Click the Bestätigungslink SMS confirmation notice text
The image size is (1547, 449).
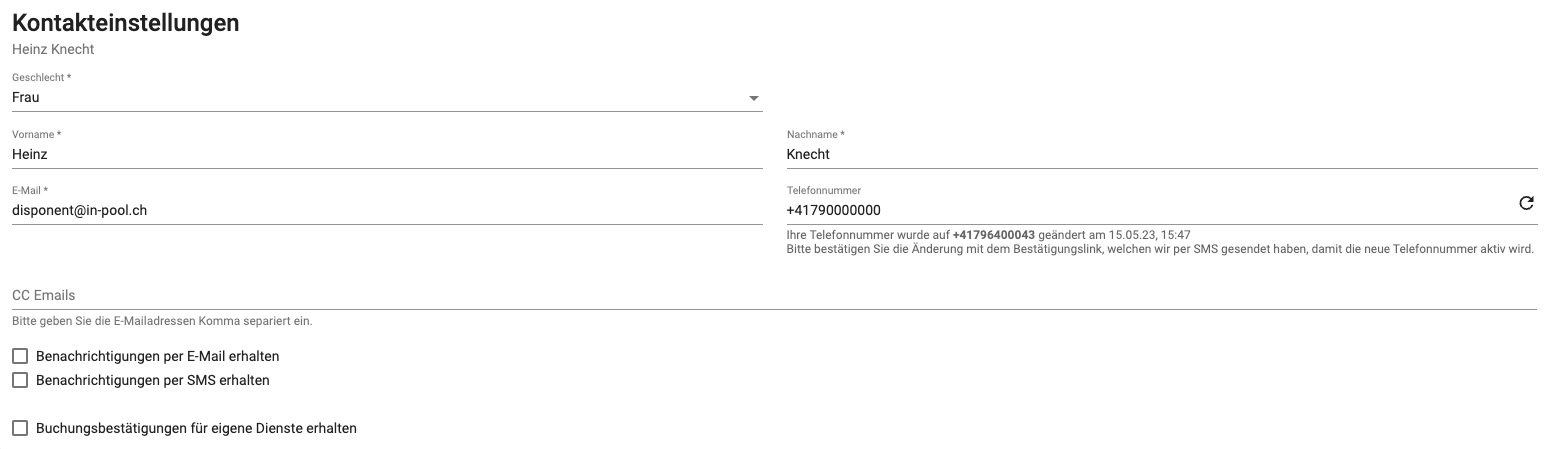[x=1160, y=248]
